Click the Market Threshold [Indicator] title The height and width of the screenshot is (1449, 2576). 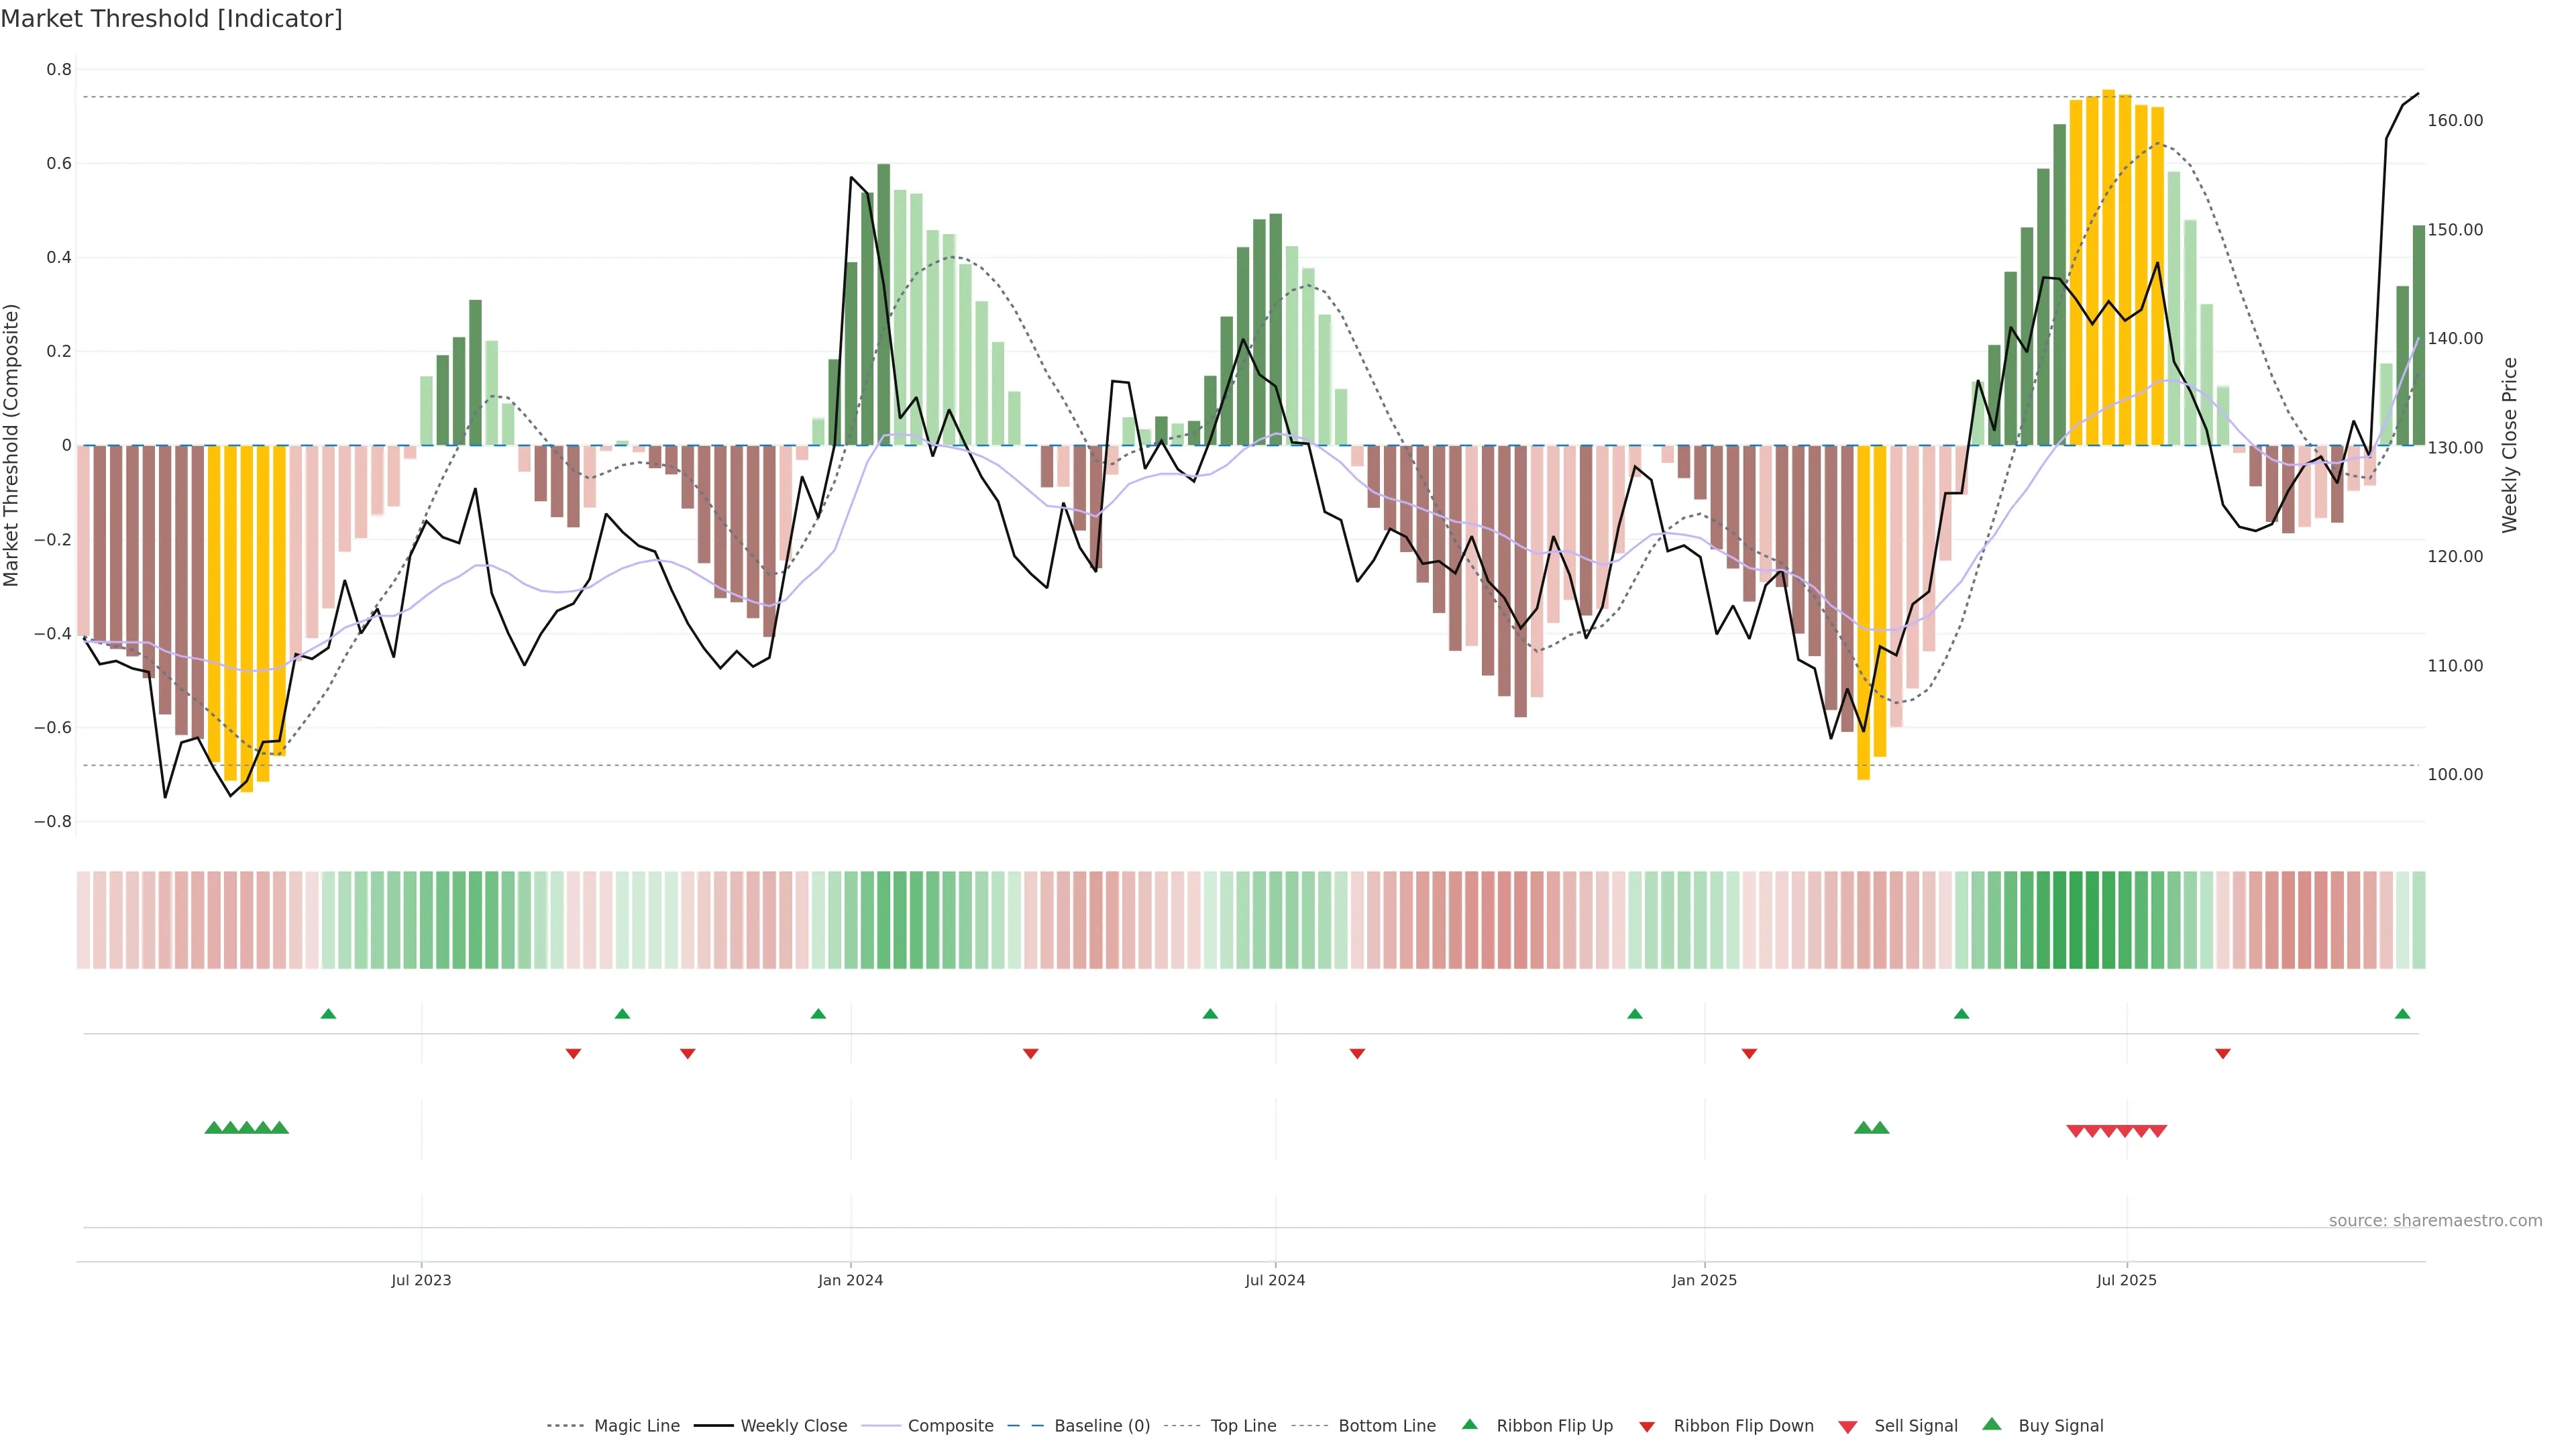tap(171, 18)
